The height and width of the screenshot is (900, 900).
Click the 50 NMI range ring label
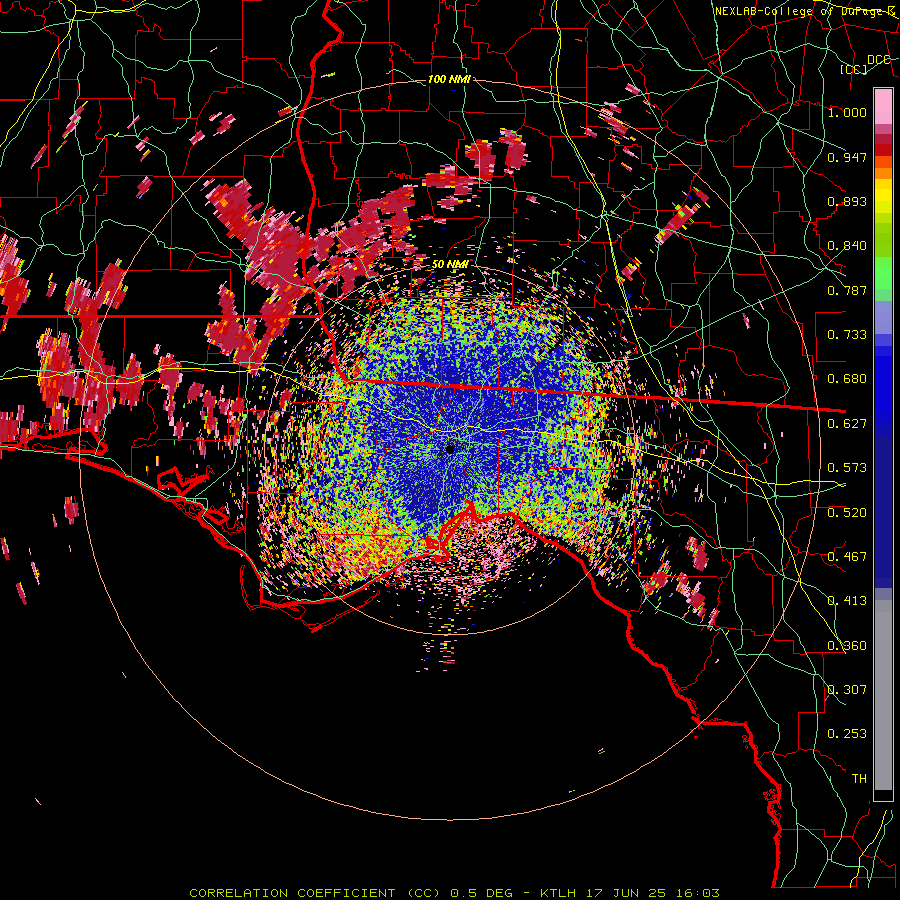449,264
